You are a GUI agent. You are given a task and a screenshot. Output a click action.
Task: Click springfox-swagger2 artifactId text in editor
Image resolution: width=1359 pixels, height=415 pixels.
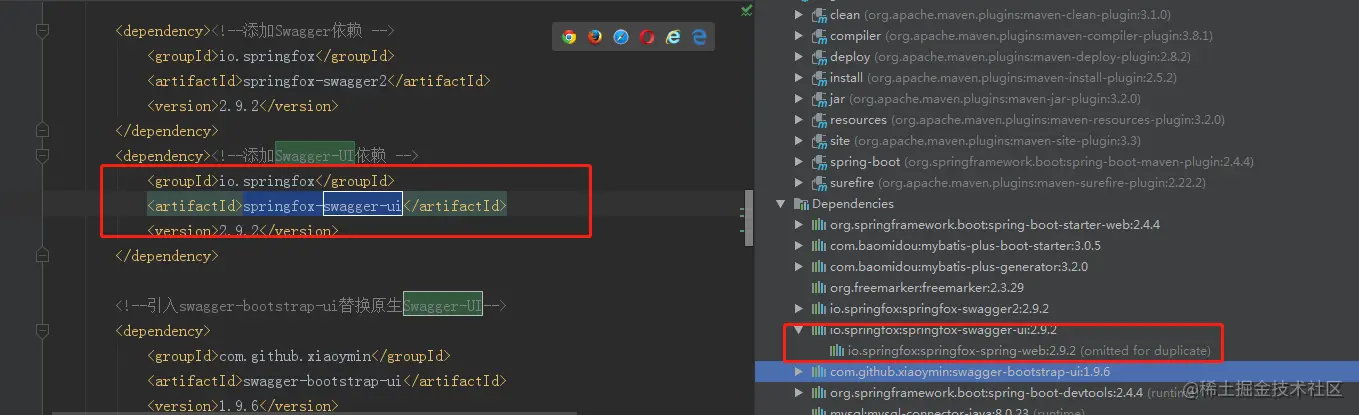(314, 81)
